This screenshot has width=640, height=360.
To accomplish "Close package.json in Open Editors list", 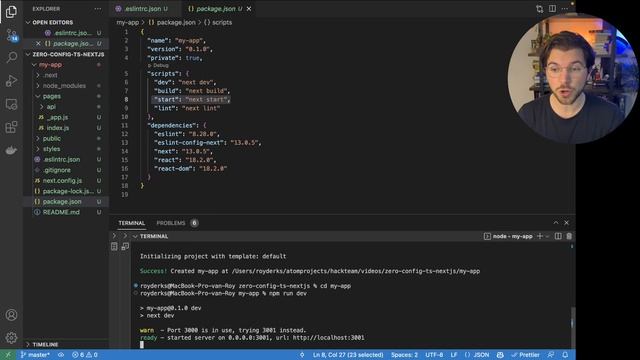I will [38, 43].
